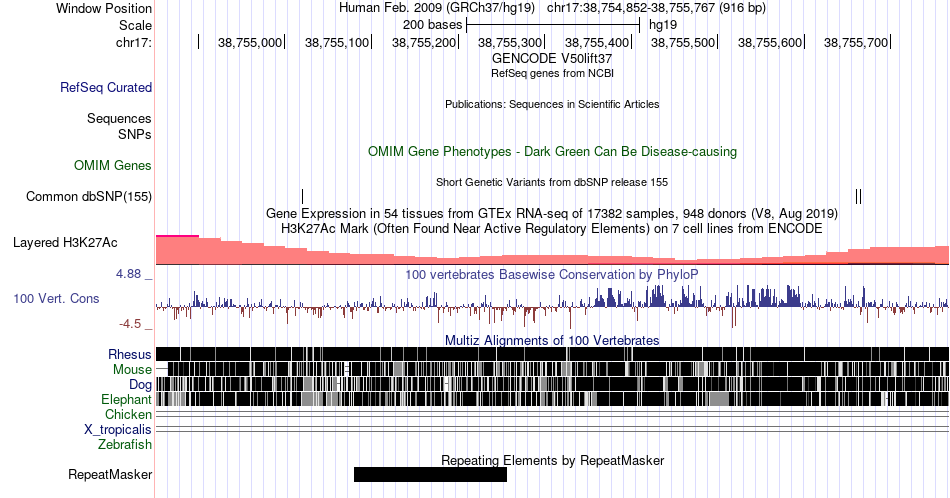Image resolution: width=950 pixels, height=498 pixels.
Task: Click Short Genetic Variants from dbSNP title
Action: click(x=552, y=182)
